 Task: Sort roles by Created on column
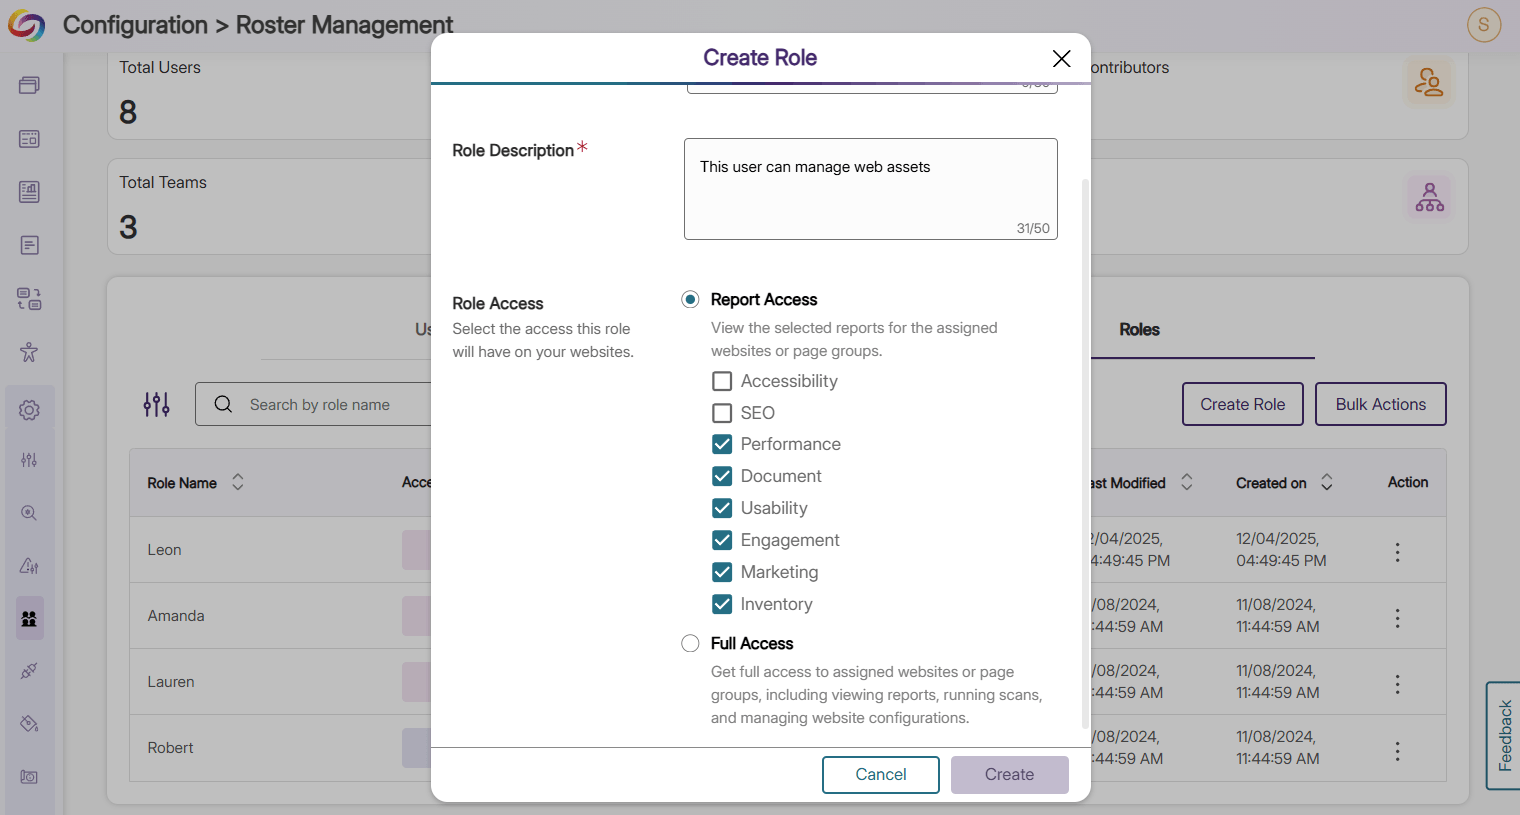click(1327, 482)
